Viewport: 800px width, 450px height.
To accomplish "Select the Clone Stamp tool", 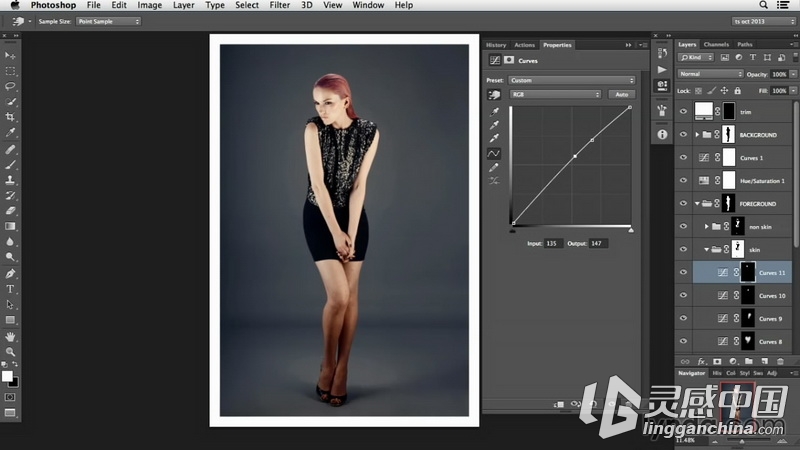I will coord(10,180).
